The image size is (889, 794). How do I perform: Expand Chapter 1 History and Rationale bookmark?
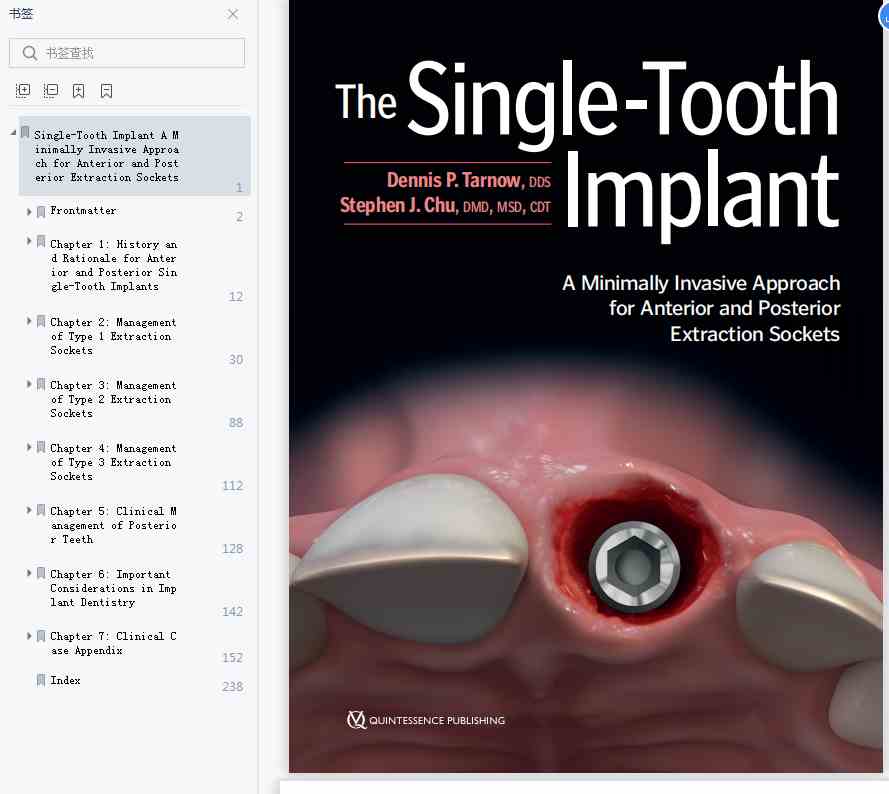(x=29, y=241)
